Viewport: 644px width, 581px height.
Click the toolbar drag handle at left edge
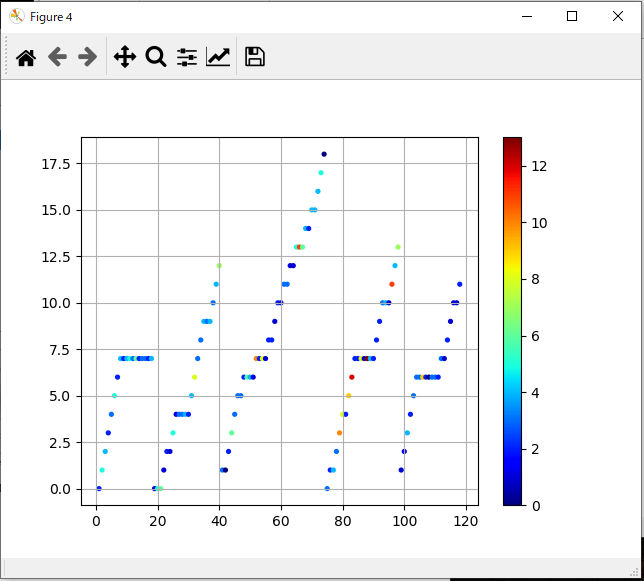6,56
